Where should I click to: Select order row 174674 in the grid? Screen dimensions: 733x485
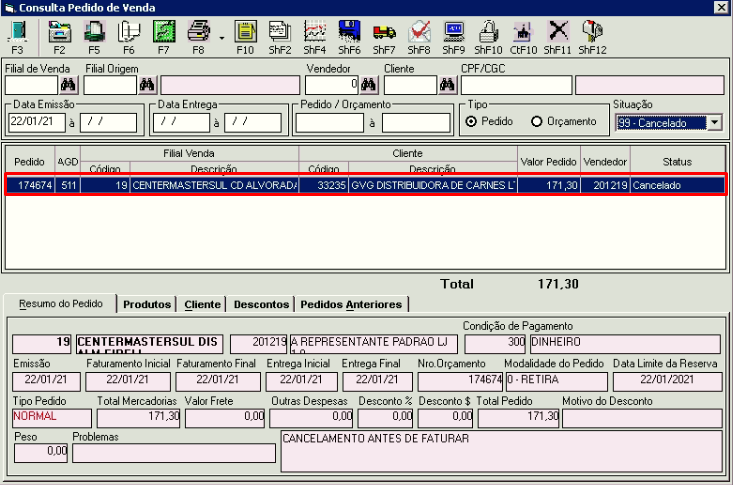[x=366, y=185]
